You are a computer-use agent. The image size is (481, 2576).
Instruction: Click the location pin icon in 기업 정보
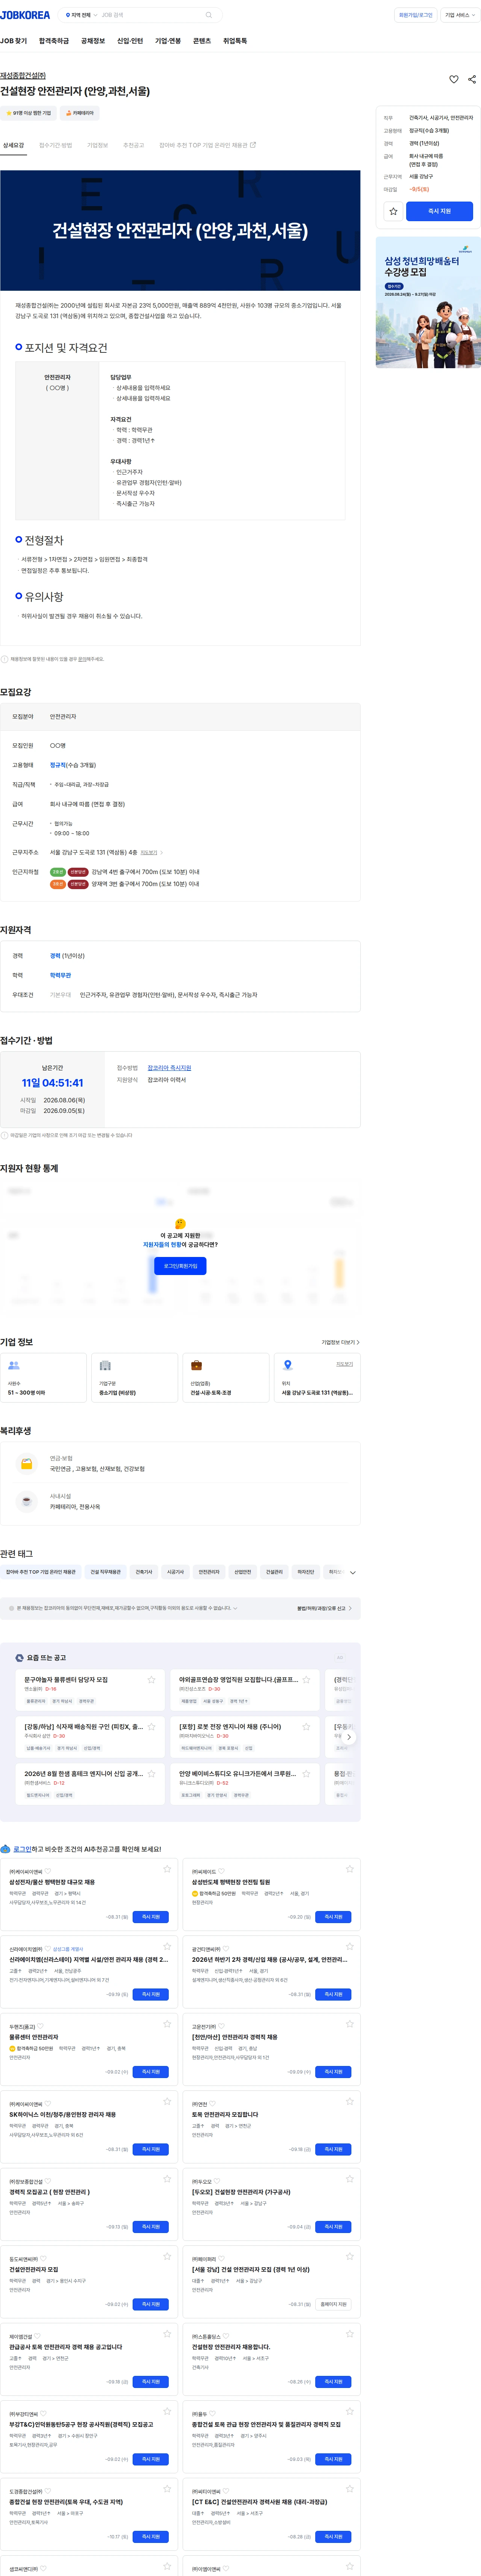pos(288,1365)
